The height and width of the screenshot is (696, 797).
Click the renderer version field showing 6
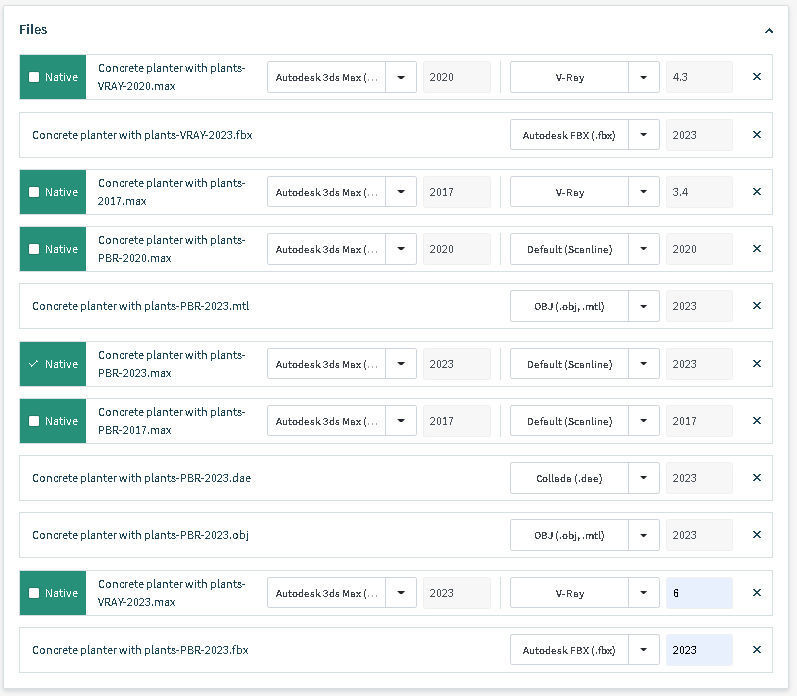point(699,593)
